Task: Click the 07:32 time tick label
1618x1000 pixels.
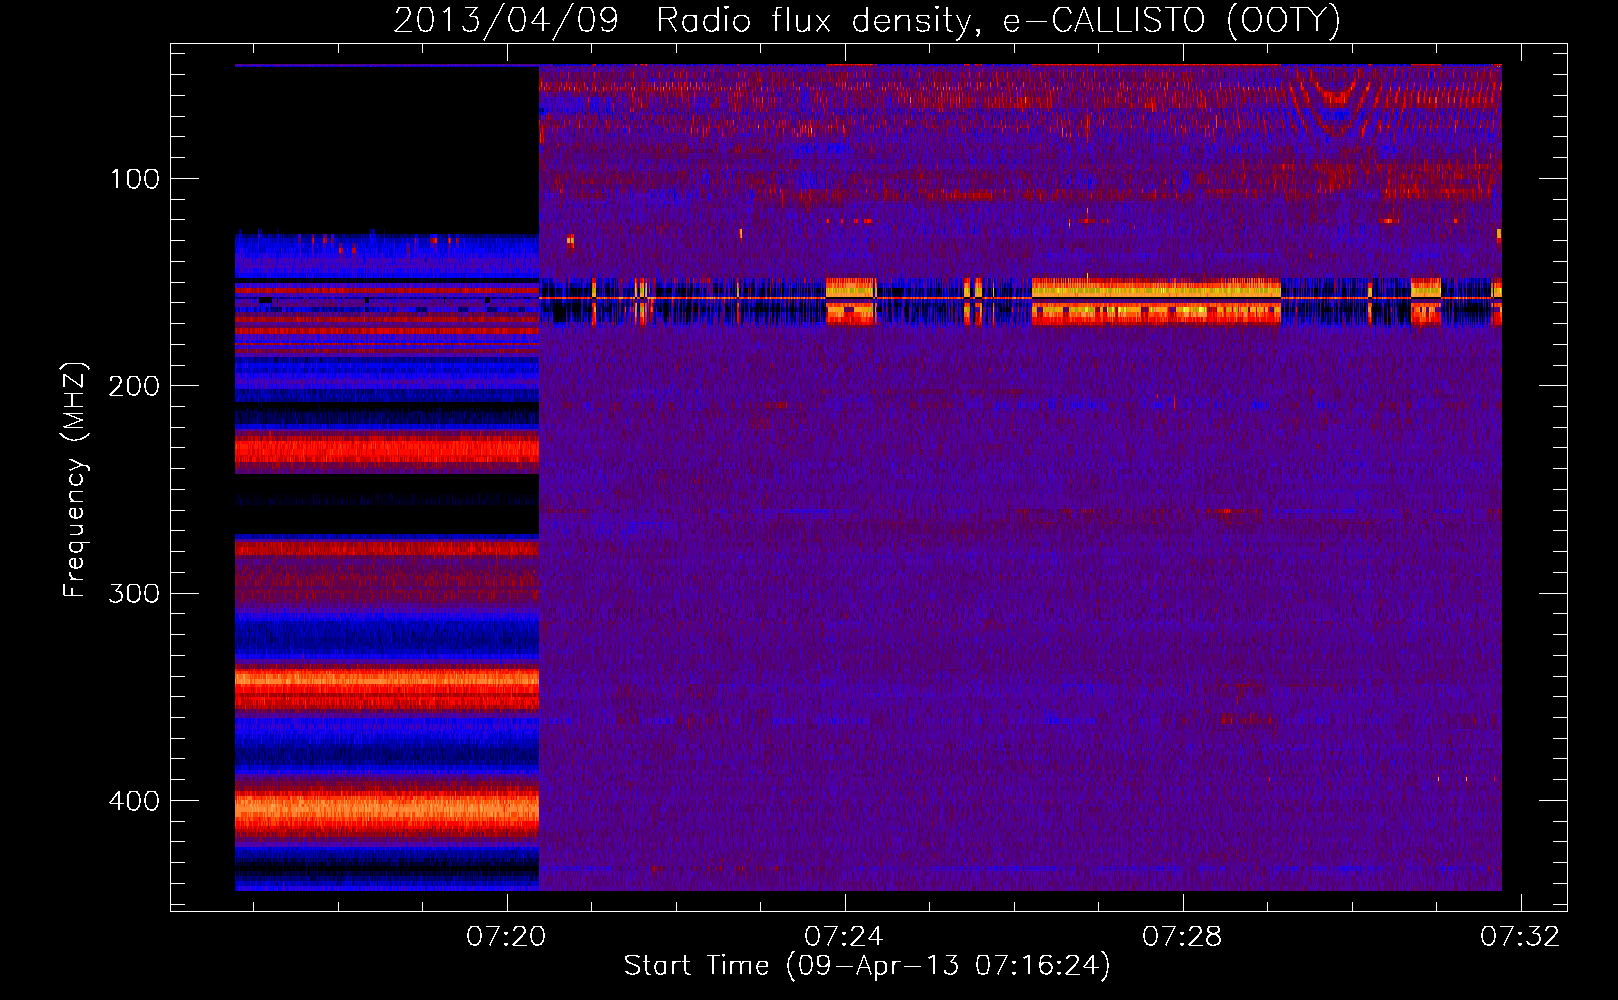Action: click(1520, 936)
